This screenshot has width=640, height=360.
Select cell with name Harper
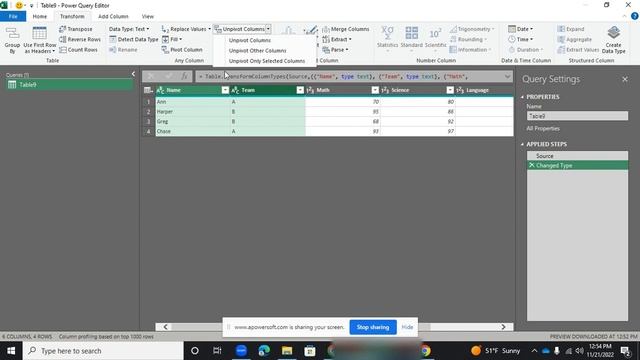pos(193,111)
